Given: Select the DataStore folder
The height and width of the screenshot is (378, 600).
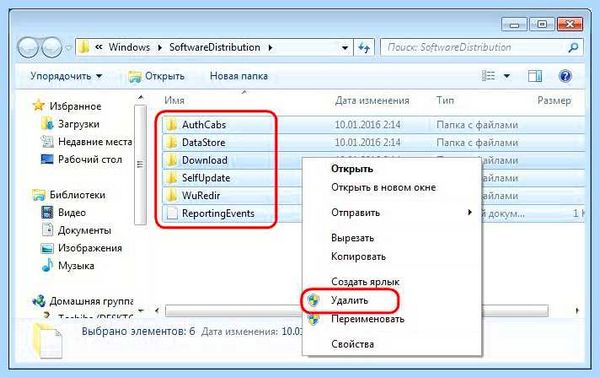Looking at the screenshot, I should 204,142.
